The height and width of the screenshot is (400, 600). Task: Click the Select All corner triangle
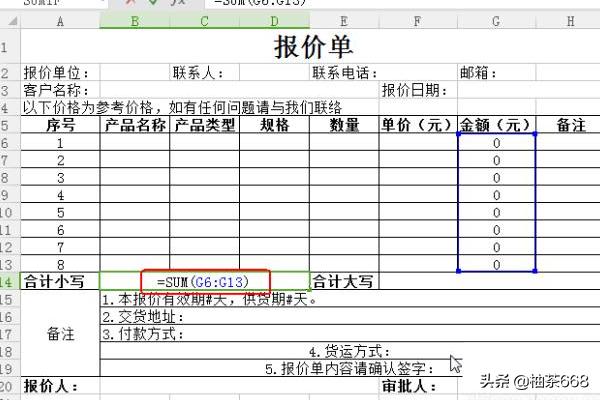click(x=10, y=20)
